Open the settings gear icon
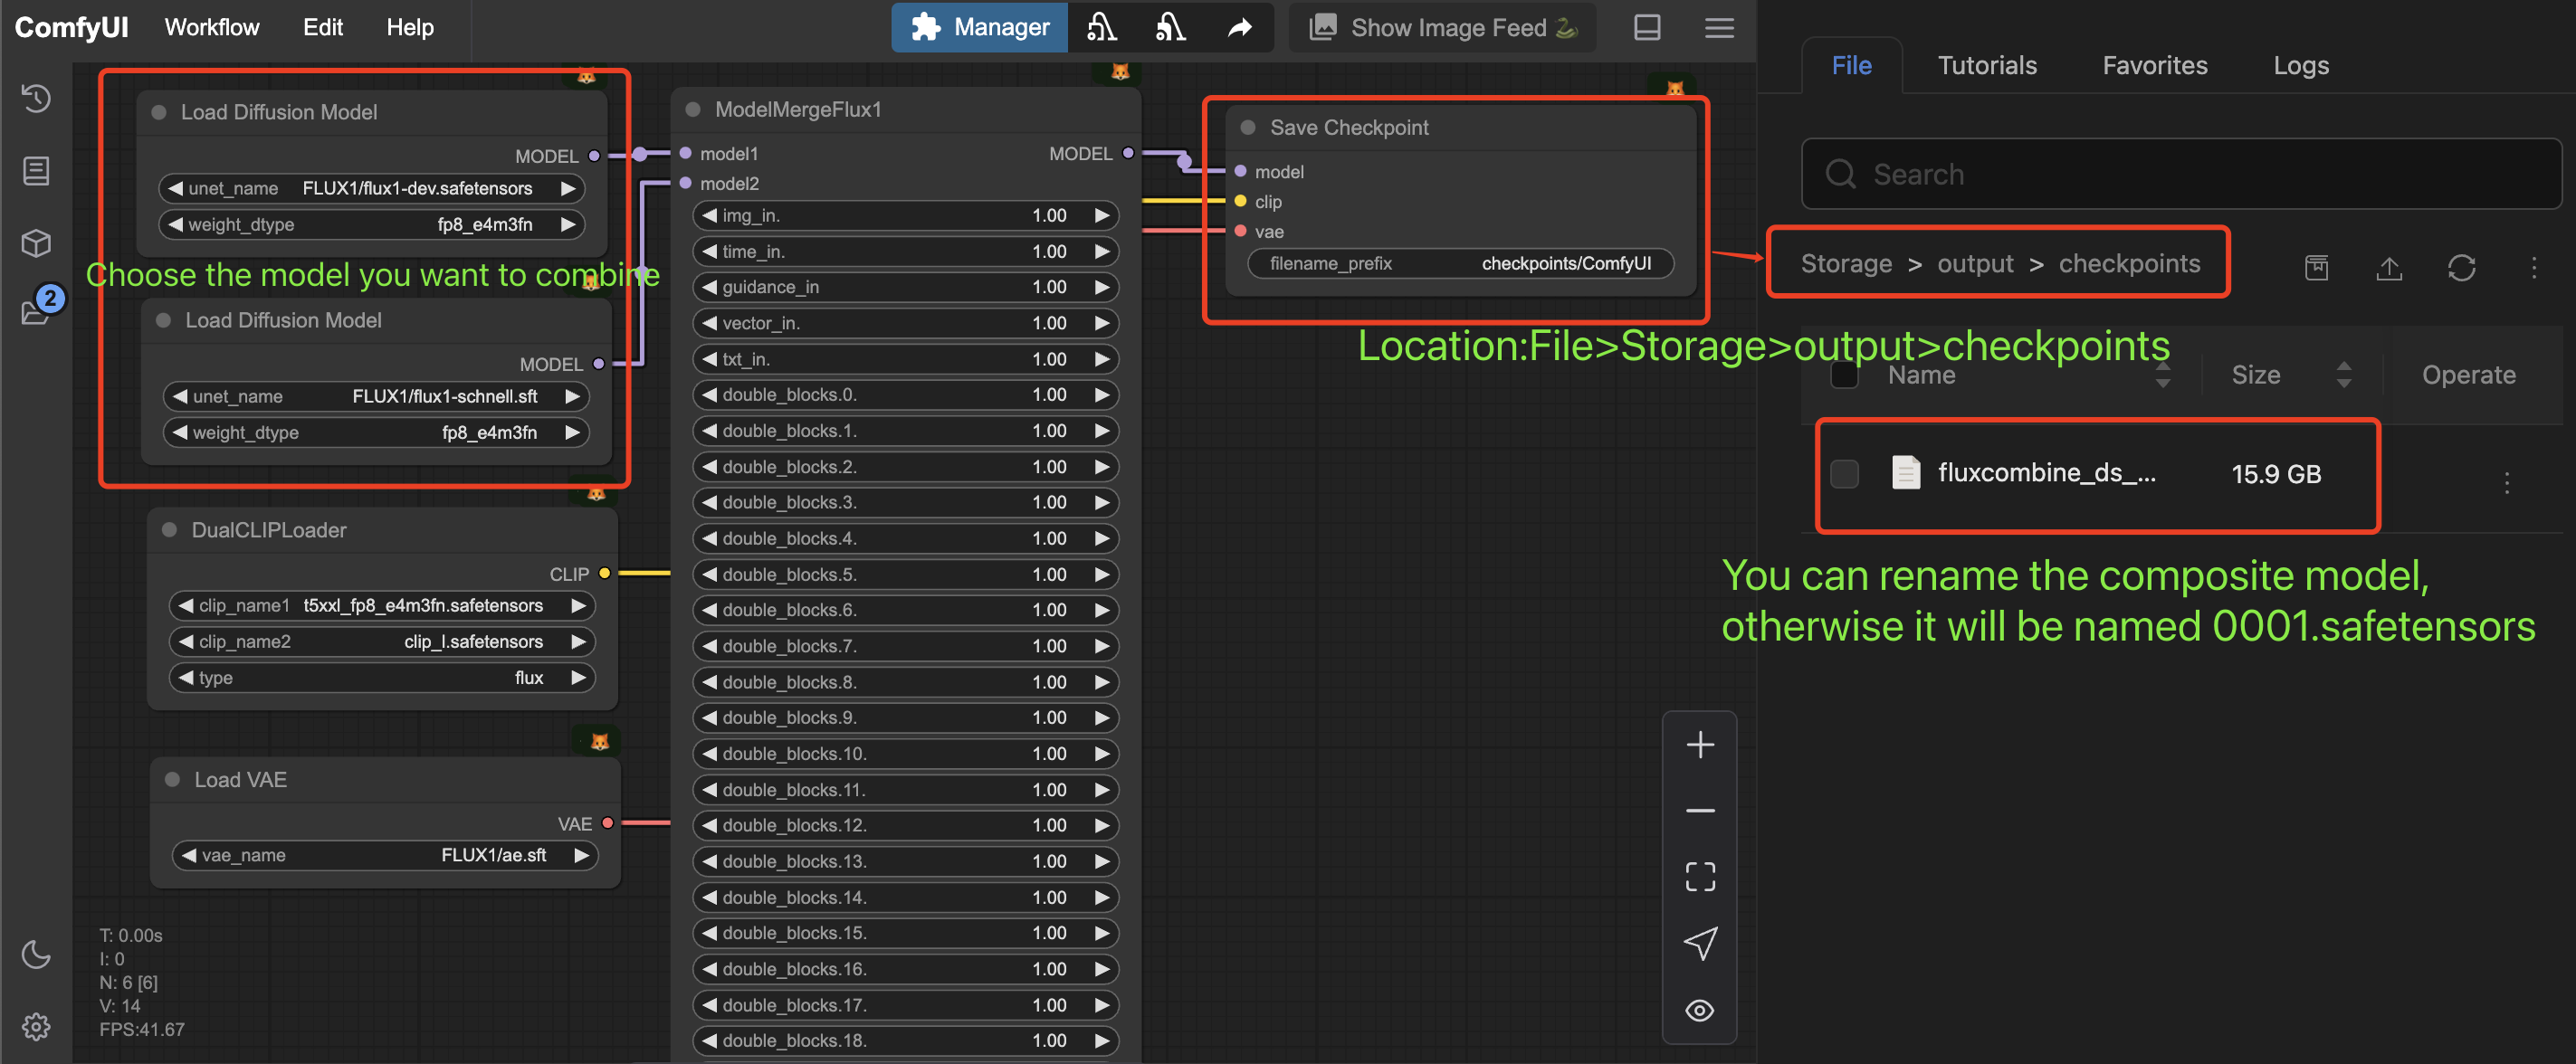 click(x=36, y=1027)
